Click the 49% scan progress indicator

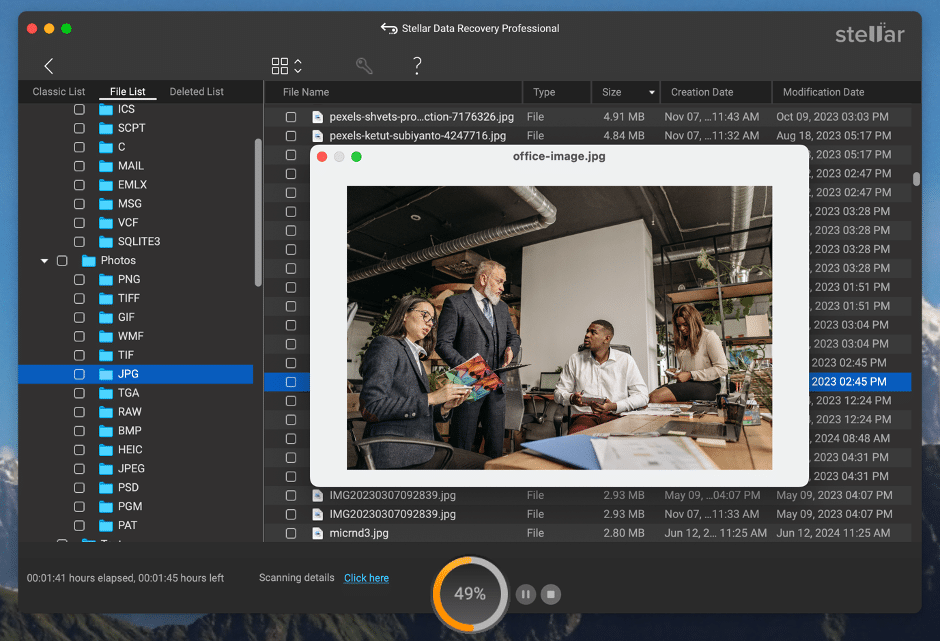click(469, 594)
